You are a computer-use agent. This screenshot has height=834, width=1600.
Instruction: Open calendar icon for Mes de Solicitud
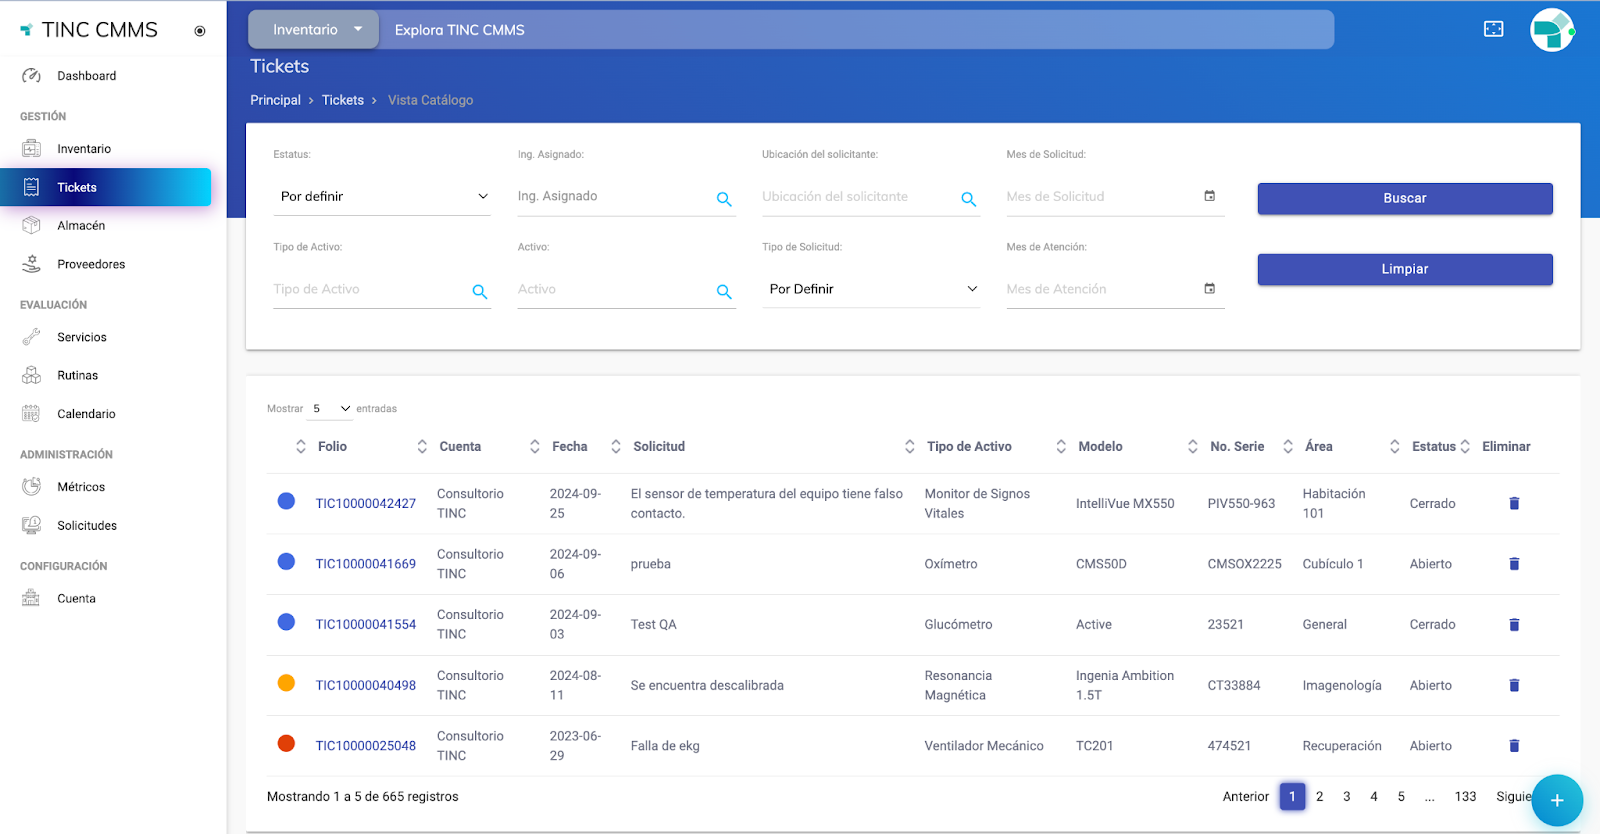[x=1209, y=196]
